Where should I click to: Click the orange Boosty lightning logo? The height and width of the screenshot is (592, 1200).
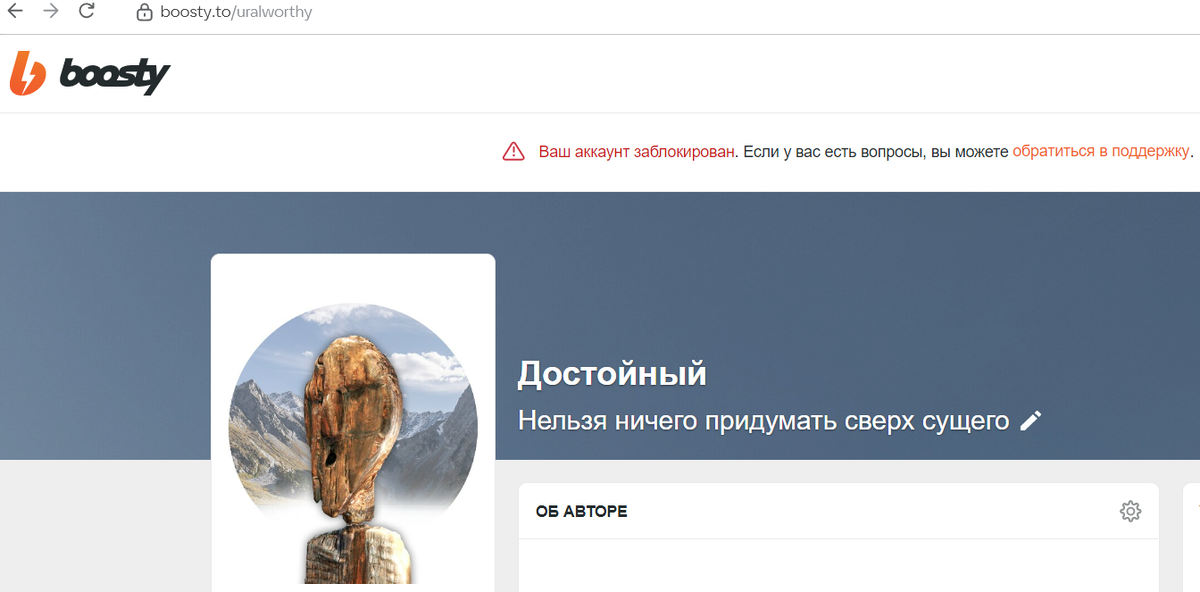(x=26, y=72)
